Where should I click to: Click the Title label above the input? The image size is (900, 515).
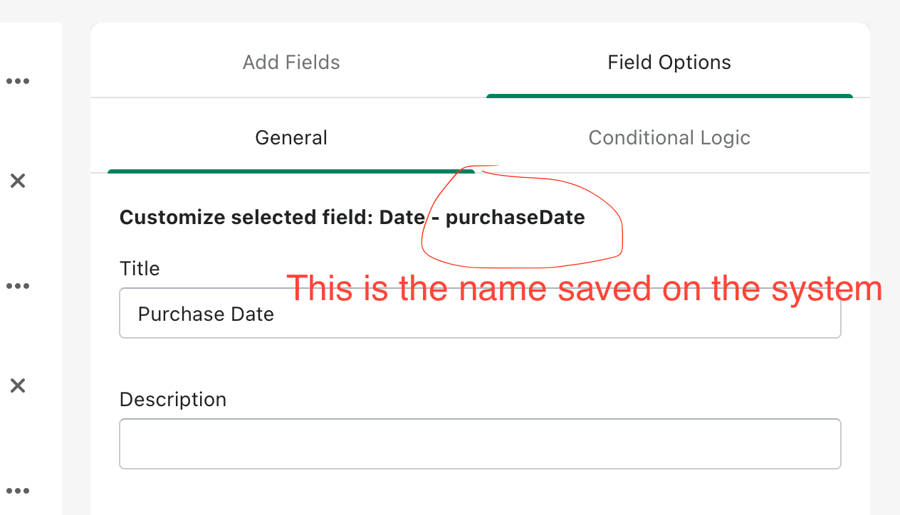pos(139,268)
